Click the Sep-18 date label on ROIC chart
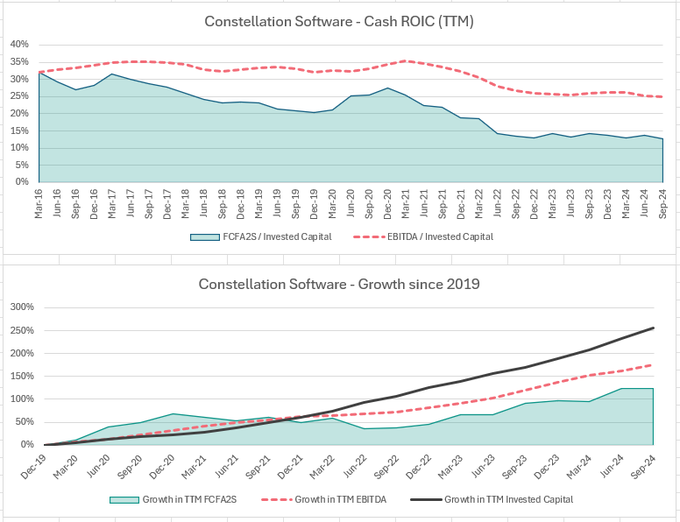The width and height of the screenshot is (680, 522). pyautogui.click(x=222, y=204)
